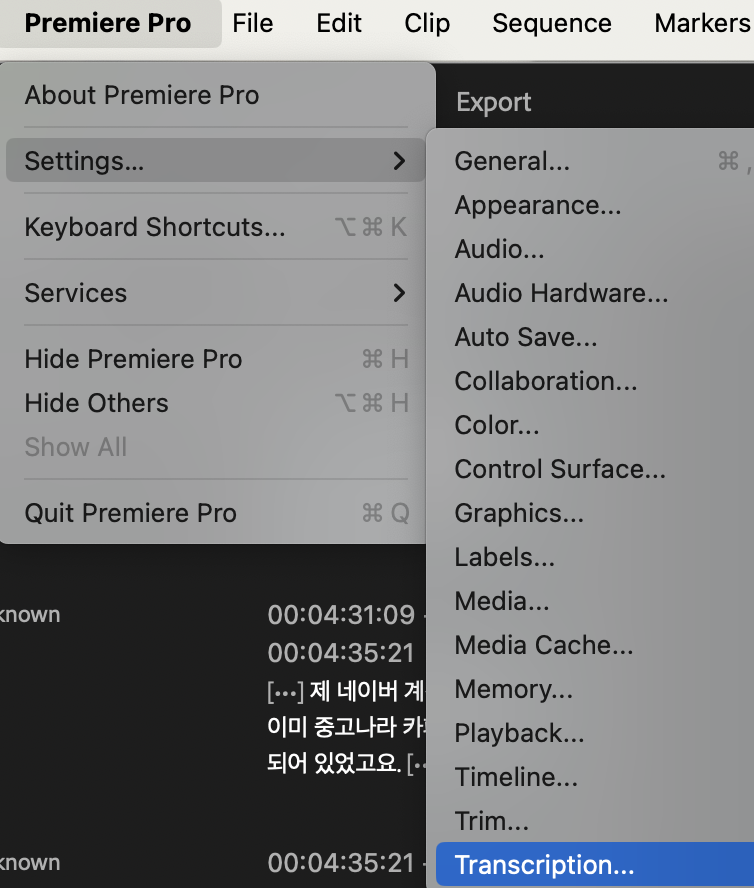Open Appearance settings
This screenshot has width=754, height=888.
[x=595, y=205]
